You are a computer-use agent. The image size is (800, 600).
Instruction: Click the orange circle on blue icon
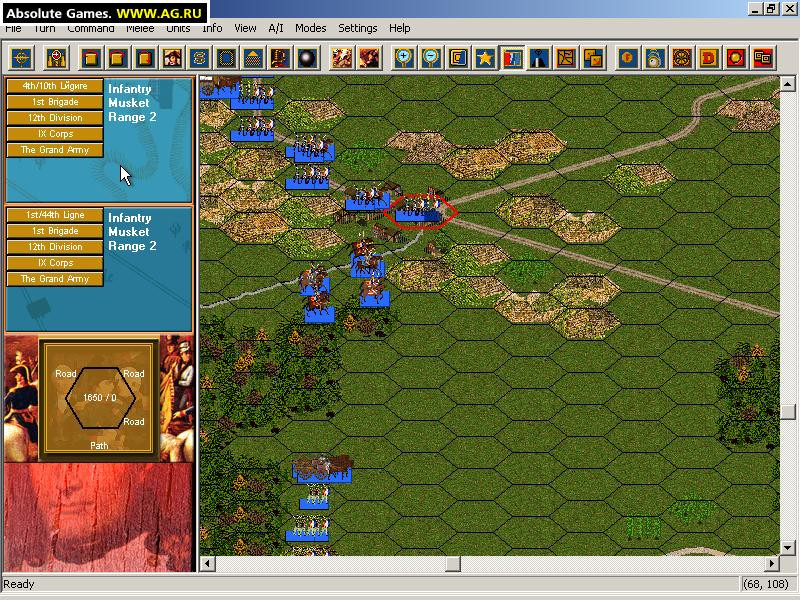628,58
